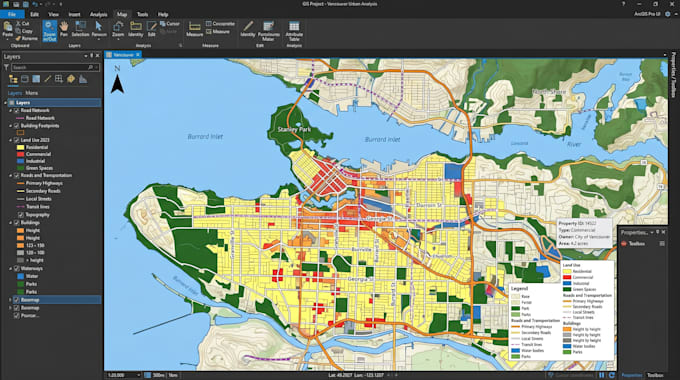This screenshot has height=380, width=680.
Task: Toggle the Waterways layer checkbox
Action: (x=16, y=269)
